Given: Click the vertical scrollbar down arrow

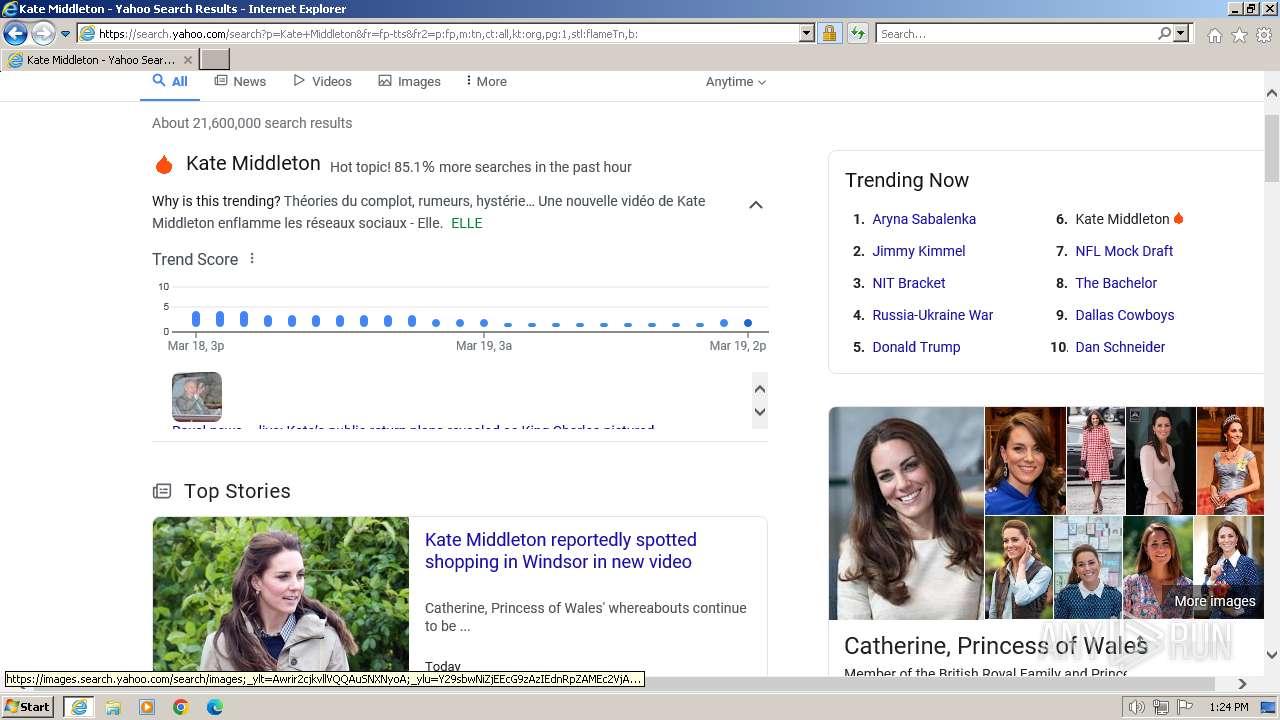Looking at the screenshot, I should [x=1272, y=655].
